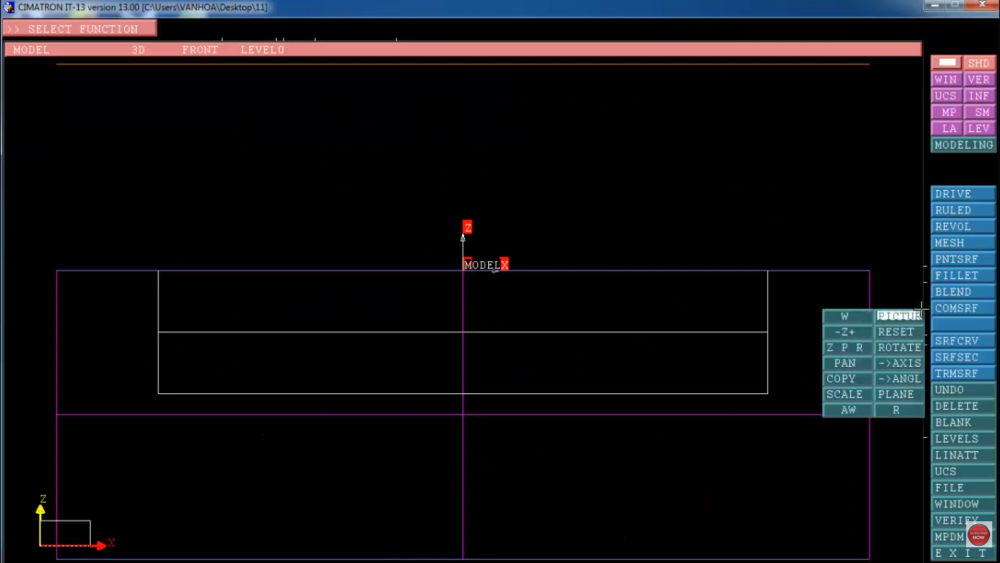
Task: Choose REVOL from the modeling menu
Action: tap(962, 227)
